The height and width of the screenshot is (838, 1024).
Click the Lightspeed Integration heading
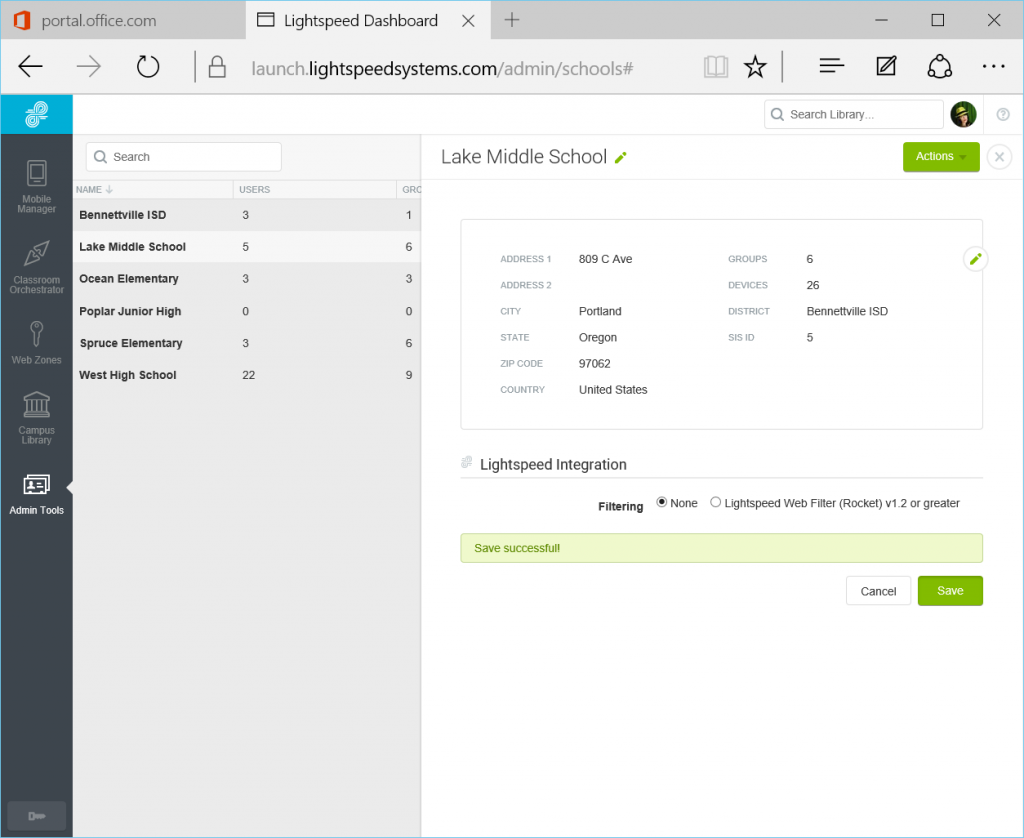pos(553,464)
